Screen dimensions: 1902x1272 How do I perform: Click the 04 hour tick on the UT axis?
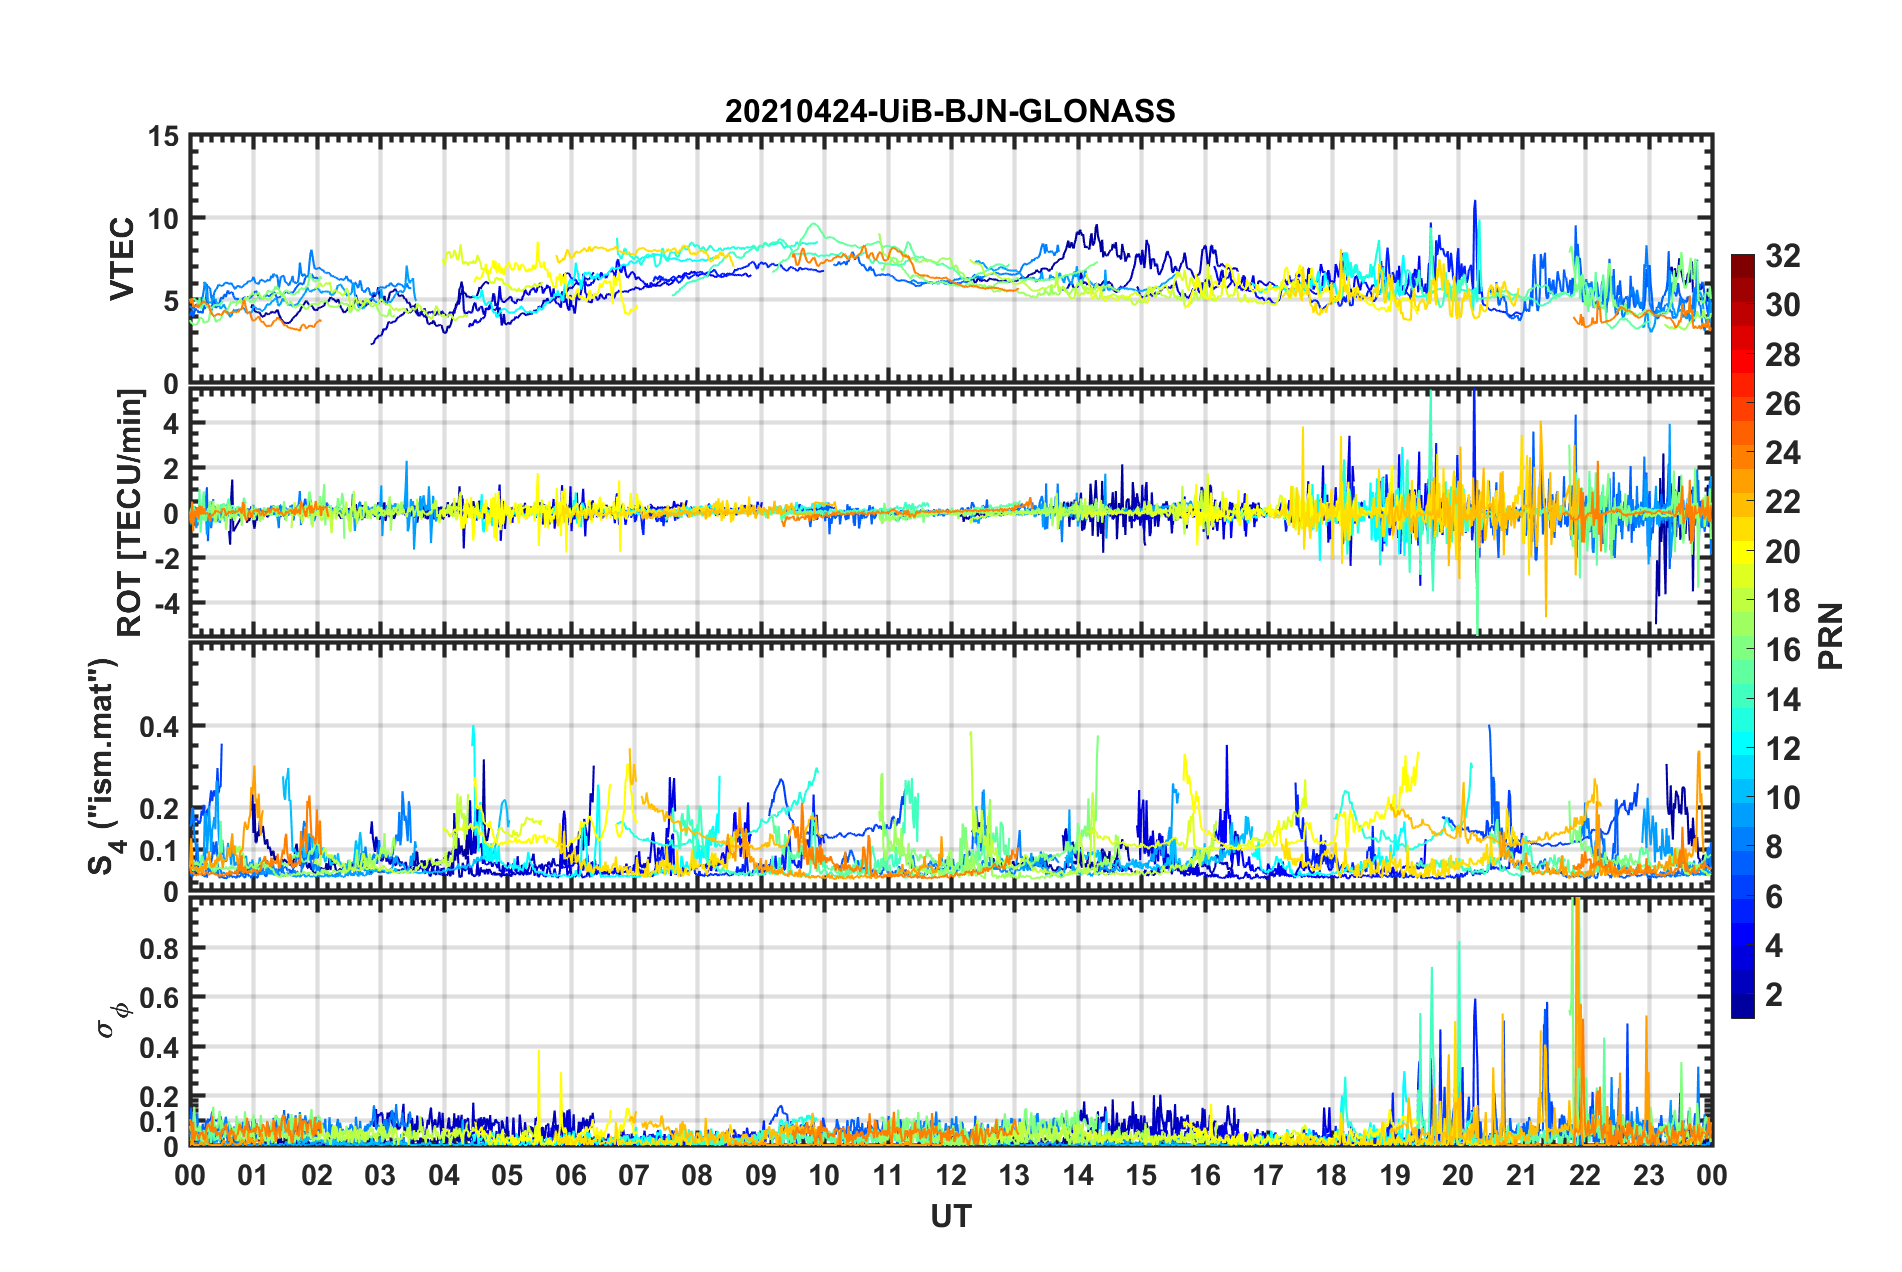pyautogui.click(x=444, y=1175)
